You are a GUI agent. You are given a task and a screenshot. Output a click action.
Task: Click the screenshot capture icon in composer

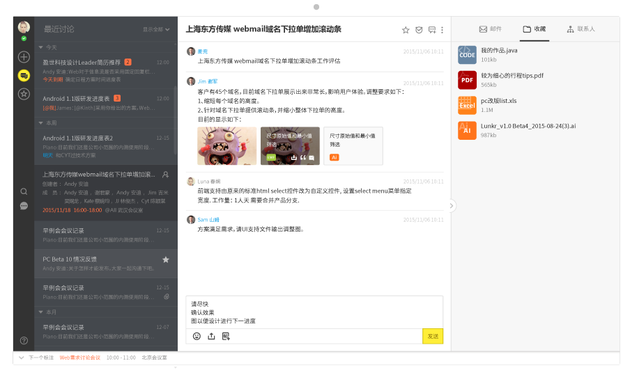226,336
